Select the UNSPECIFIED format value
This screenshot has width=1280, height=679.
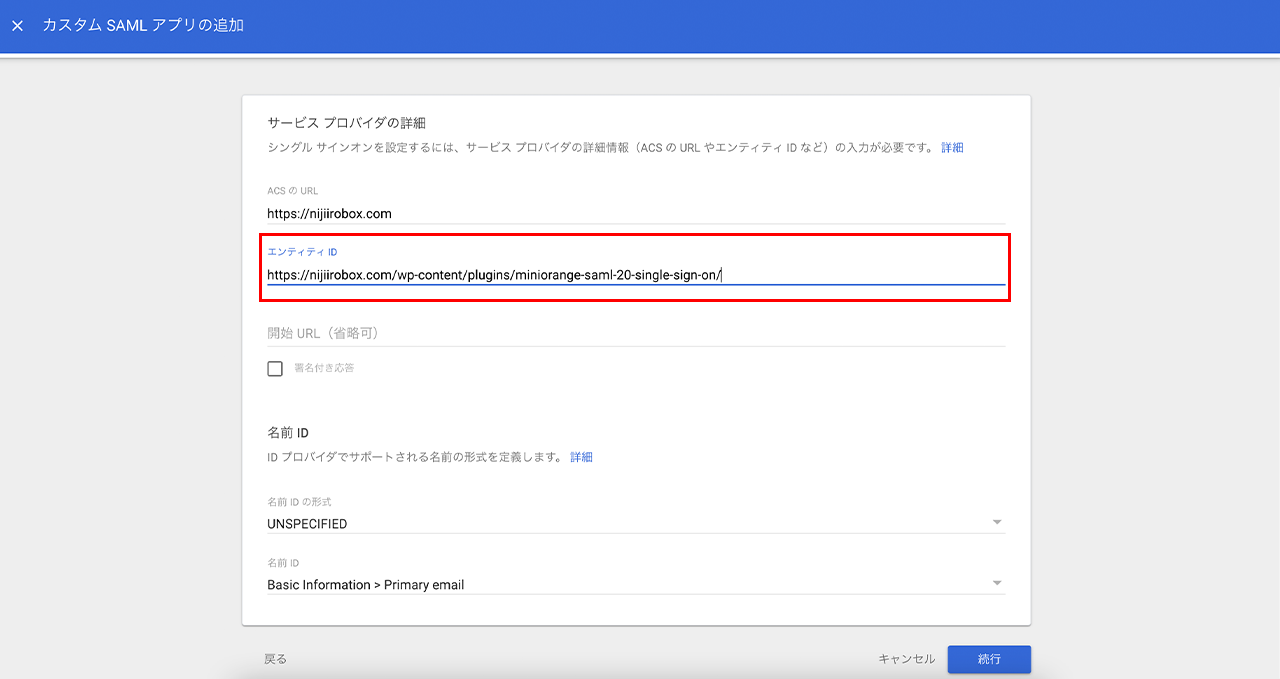click(308, 524)
